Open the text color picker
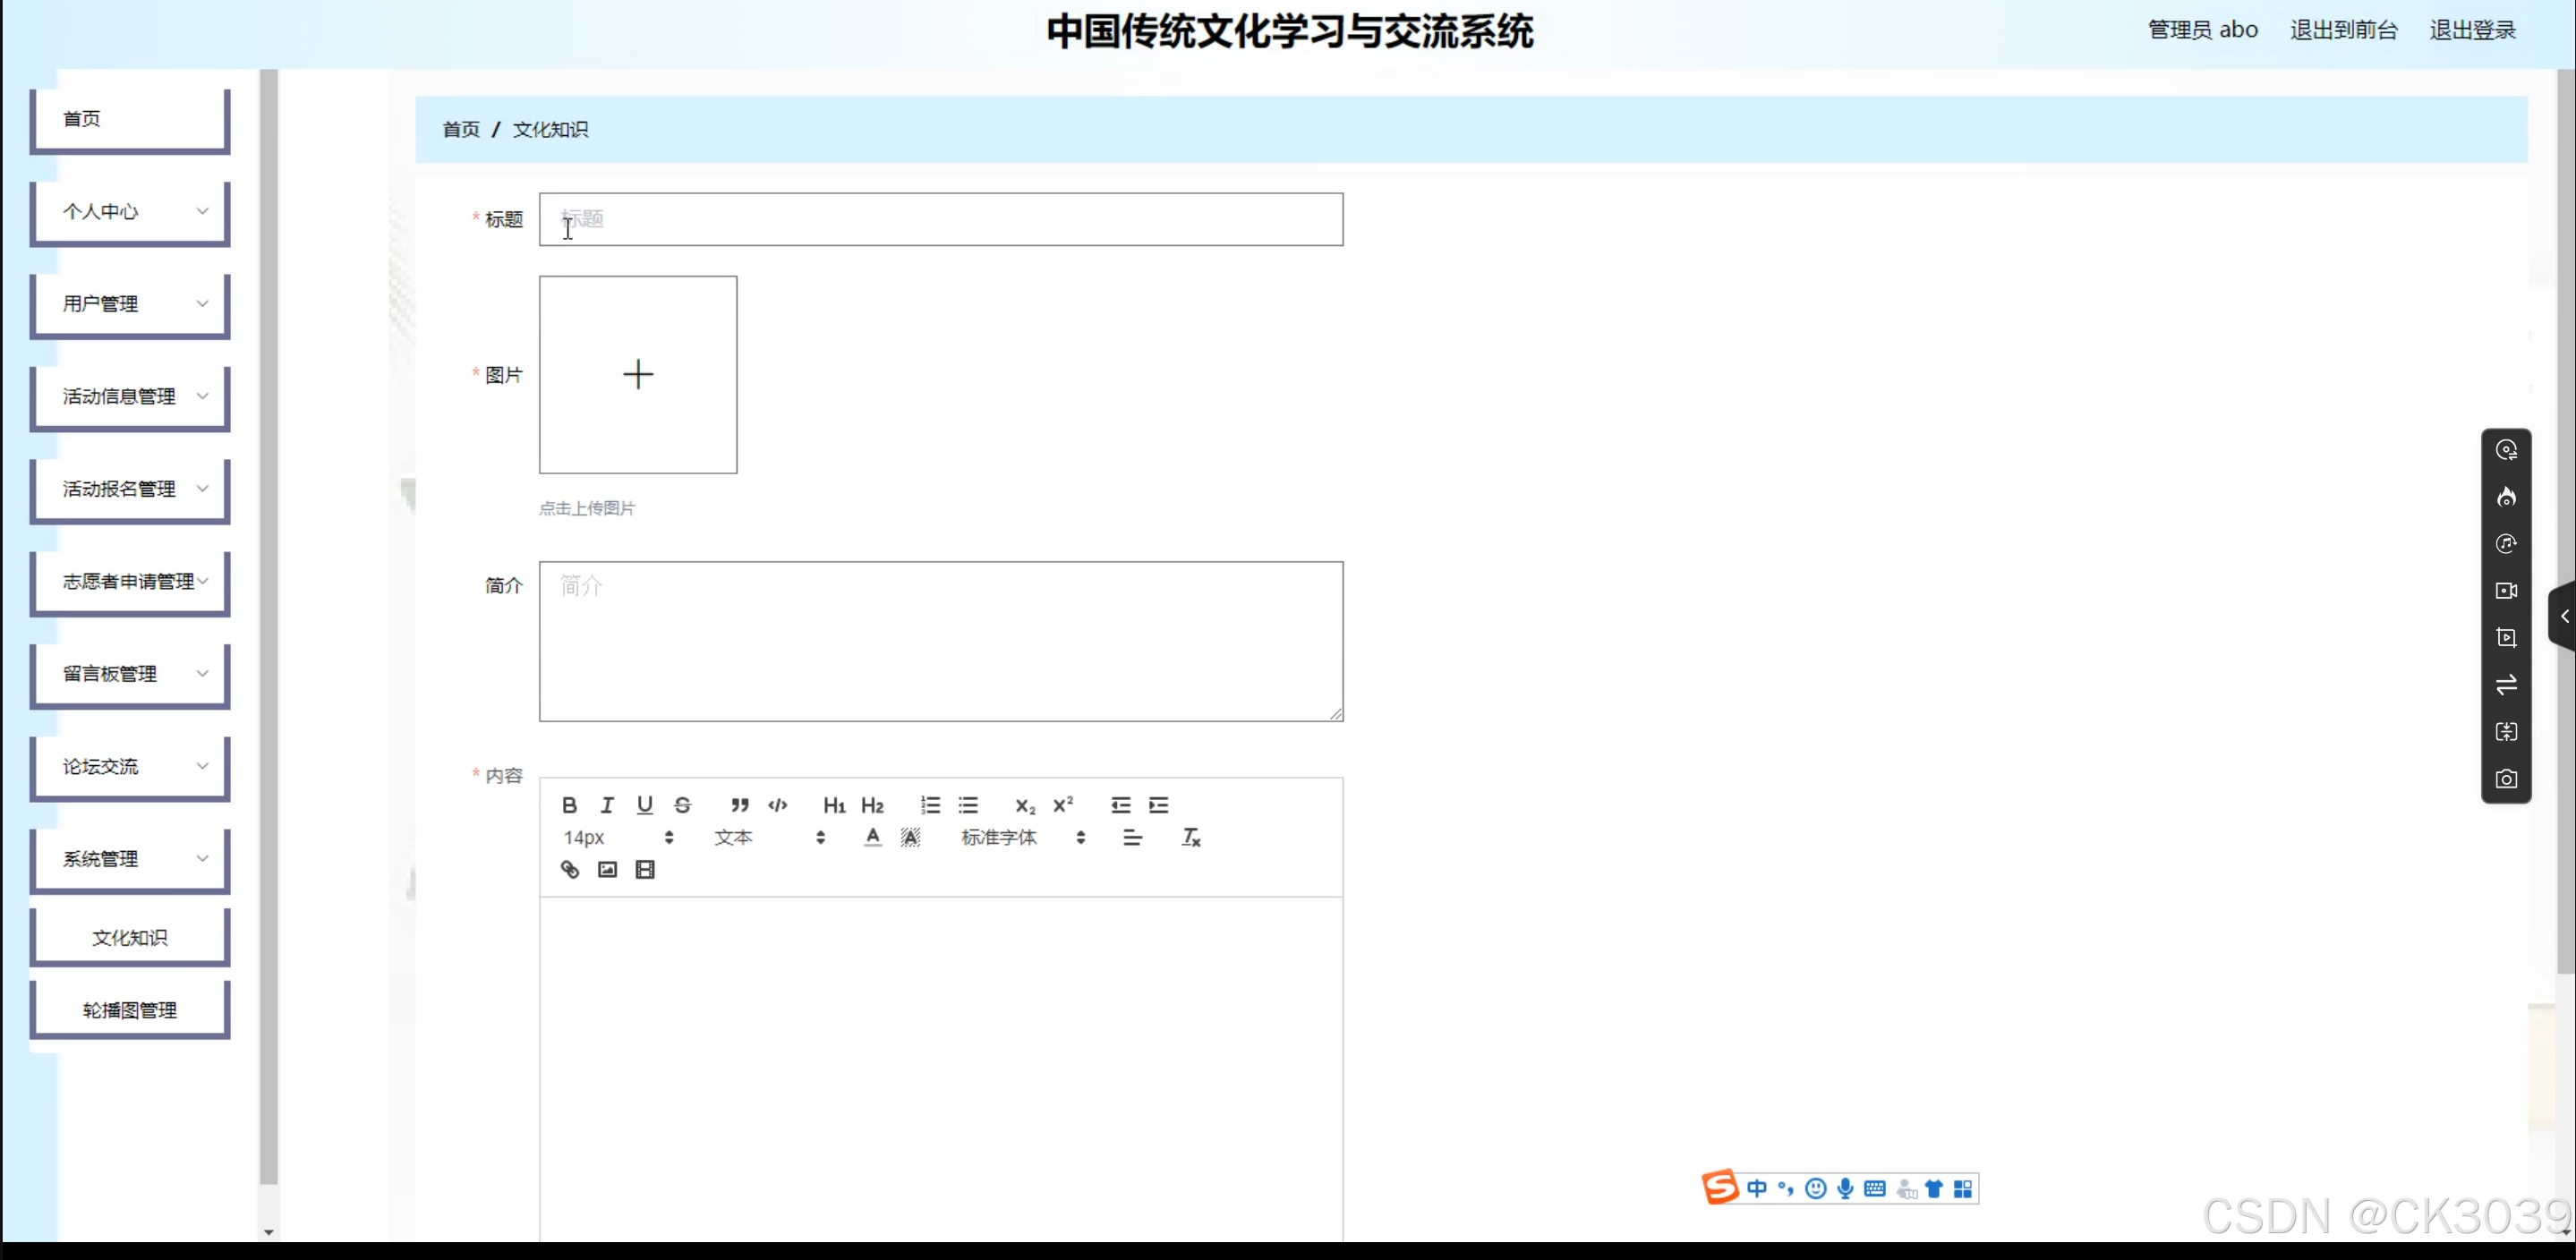Image resolution: width=2576 pixels, height=1260 pixels. (872, 837)
